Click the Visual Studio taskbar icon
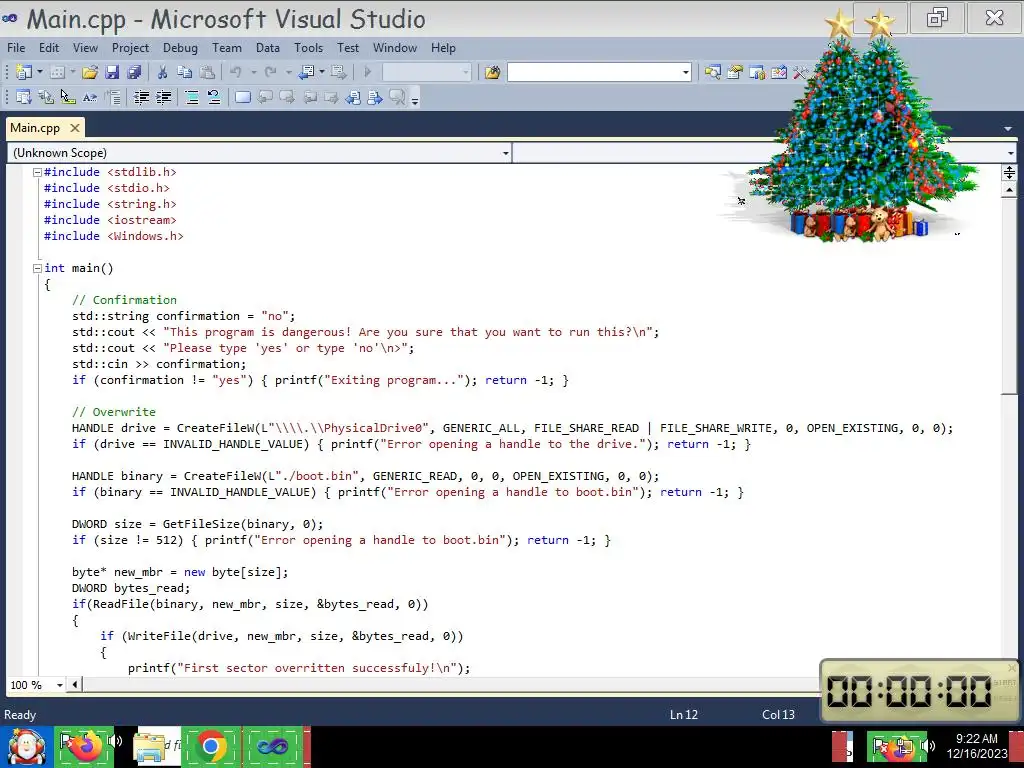1024x768 pixels. [273, 746]
